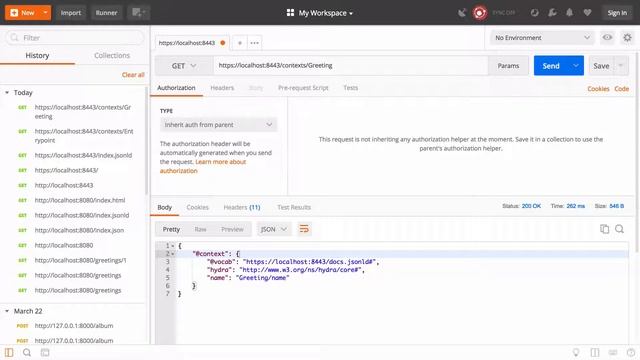Copy response to clipboard icon
The image size is (640, 360).
pos(604,229)
